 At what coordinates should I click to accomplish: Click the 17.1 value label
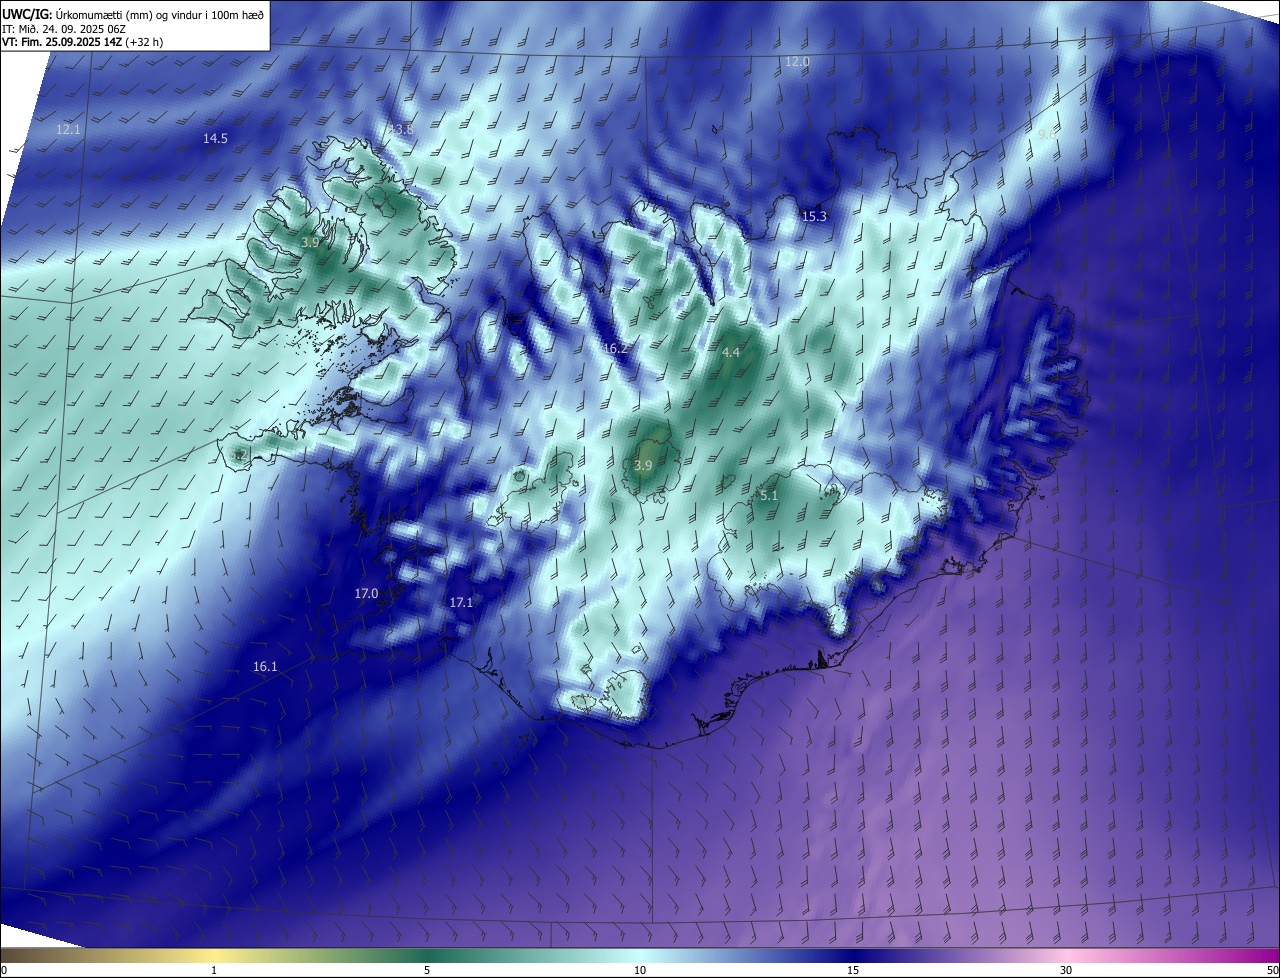point(461,603)
